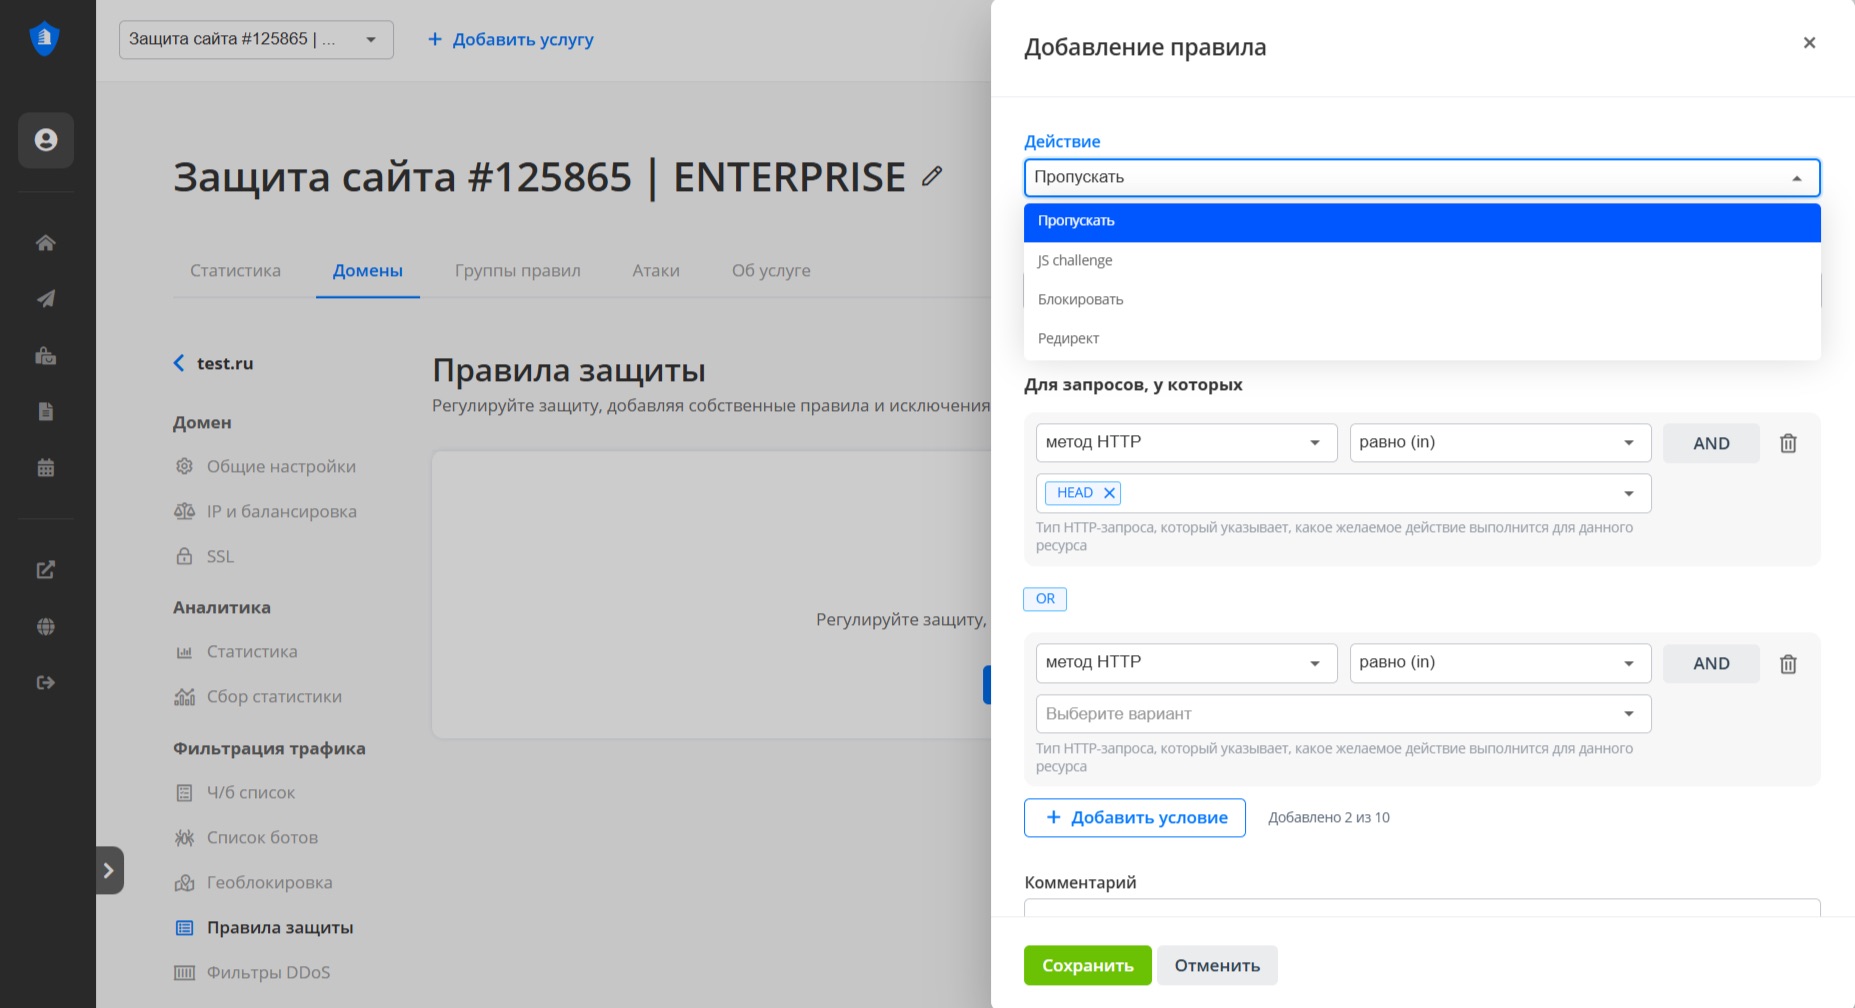1855x1008 pixels.
Task: Remove the HEAD tag from values
Action: click(1109, 493)
